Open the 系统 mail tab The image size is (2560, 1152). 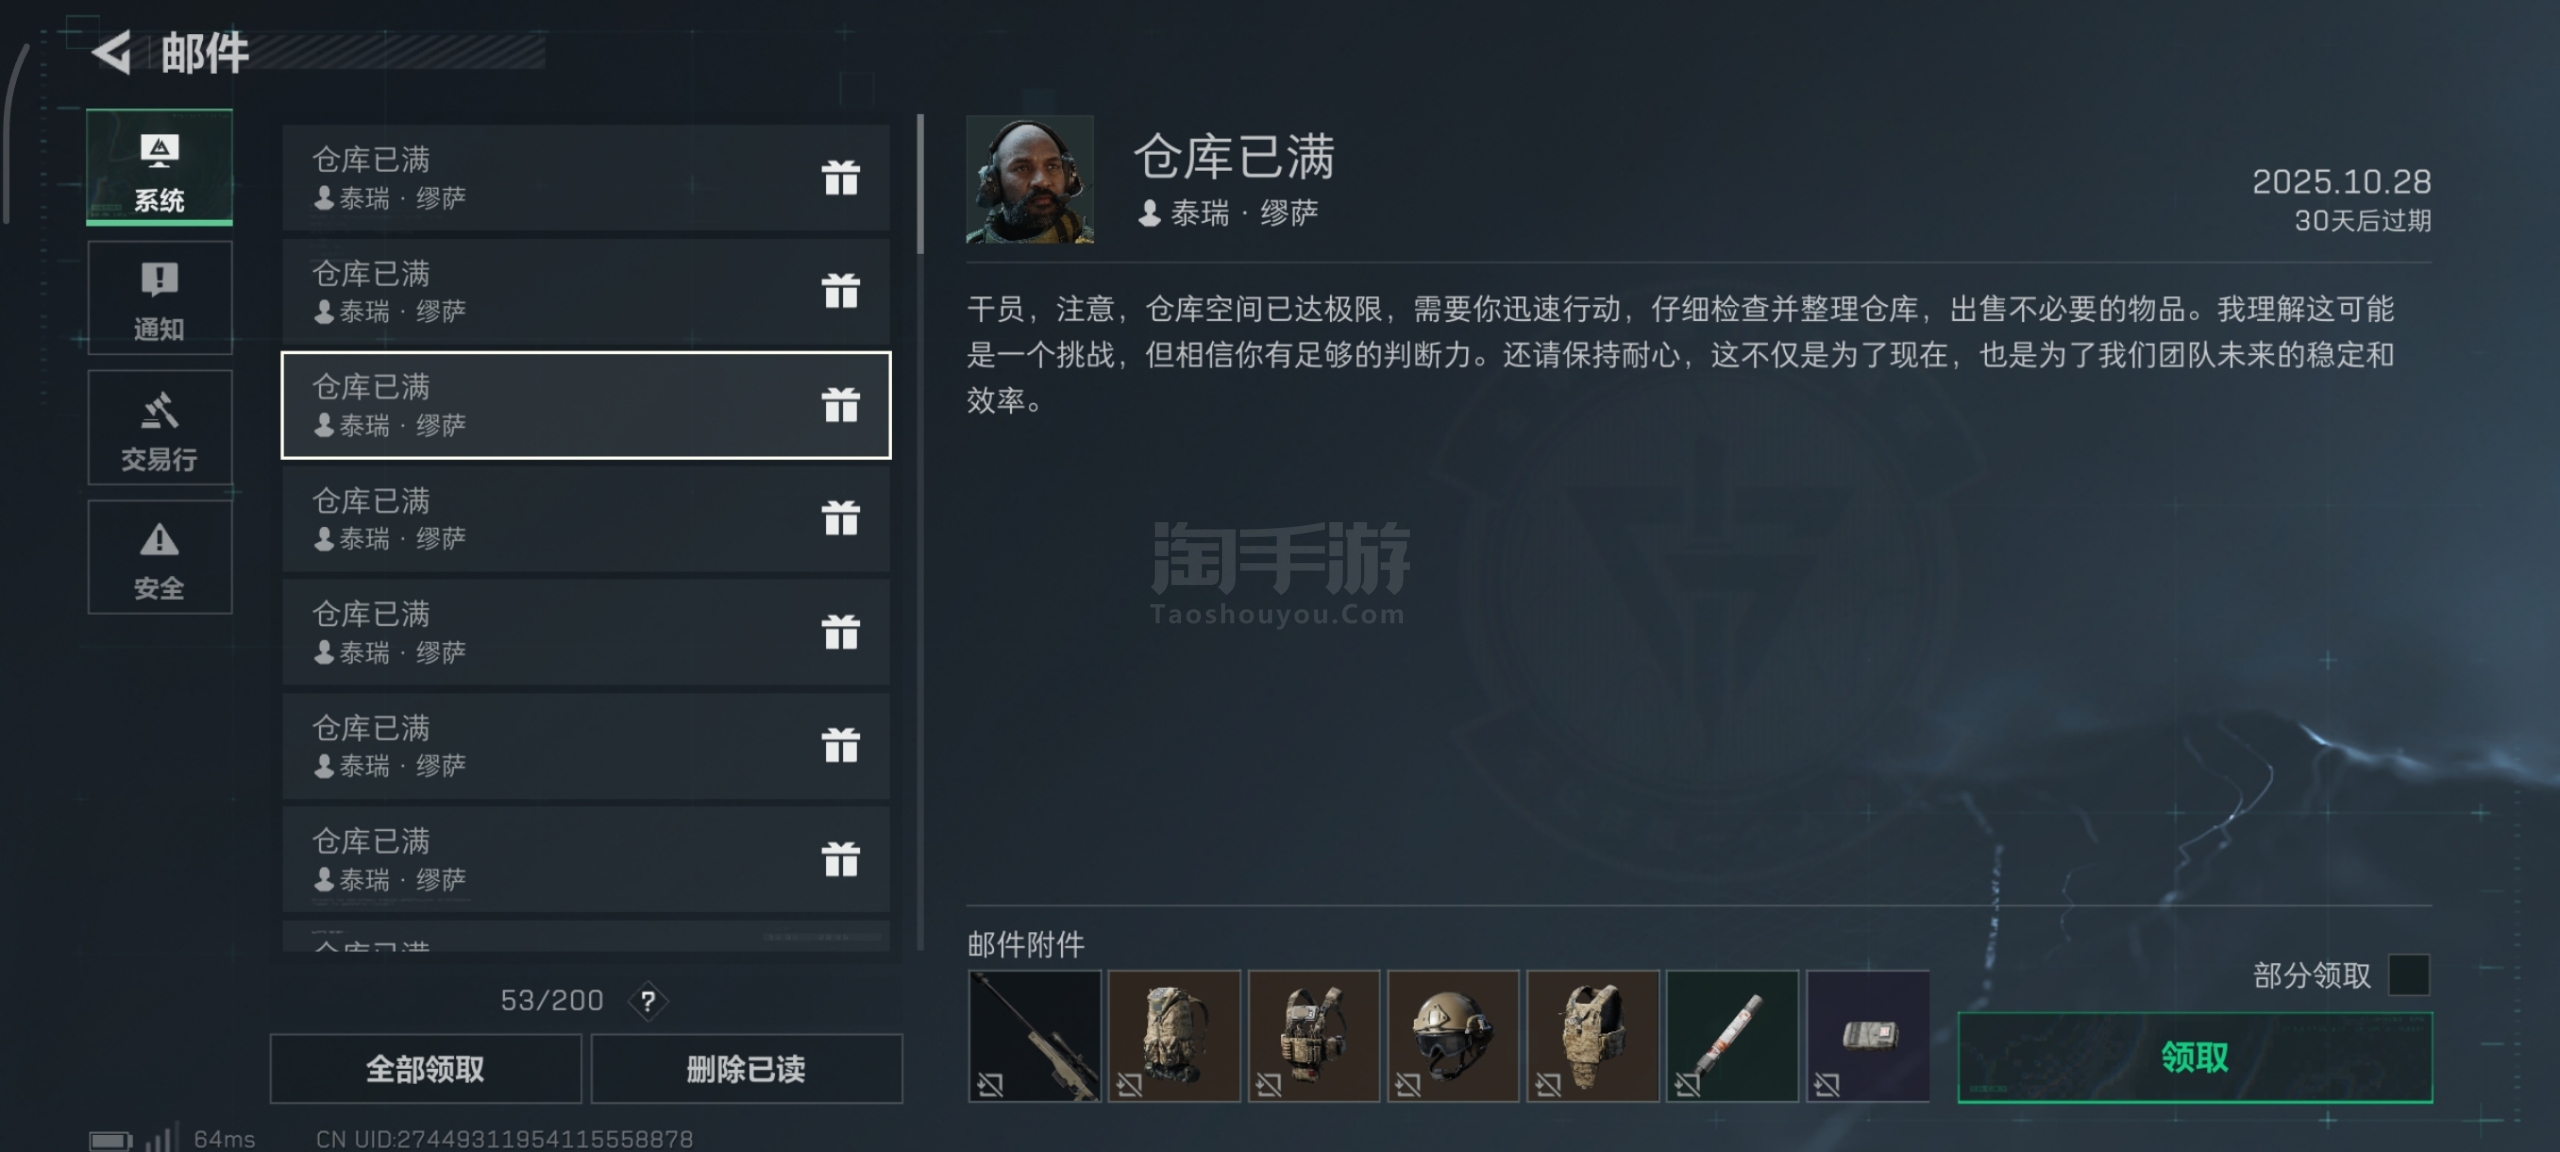(160, 168)
